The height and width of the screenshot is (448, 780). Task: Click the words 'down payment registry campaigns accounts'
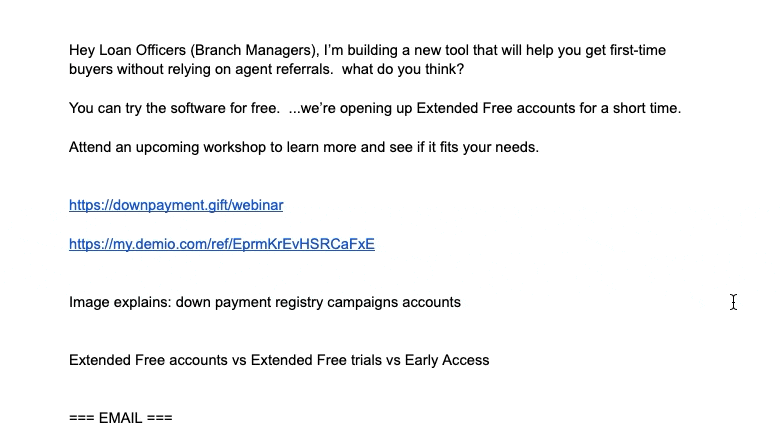pos(318,301)
